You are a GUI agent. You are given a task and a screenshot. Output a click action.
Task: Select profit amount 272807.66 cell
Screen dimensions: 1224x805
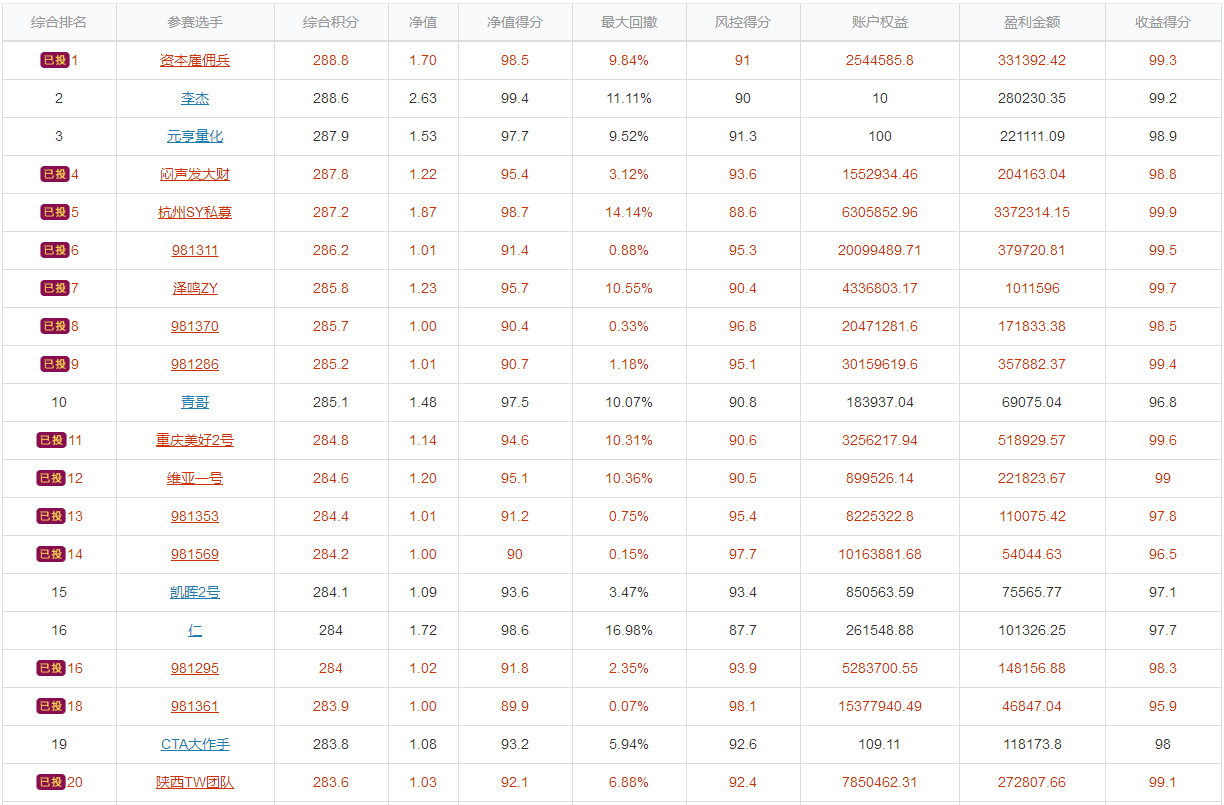(1032, 782)
